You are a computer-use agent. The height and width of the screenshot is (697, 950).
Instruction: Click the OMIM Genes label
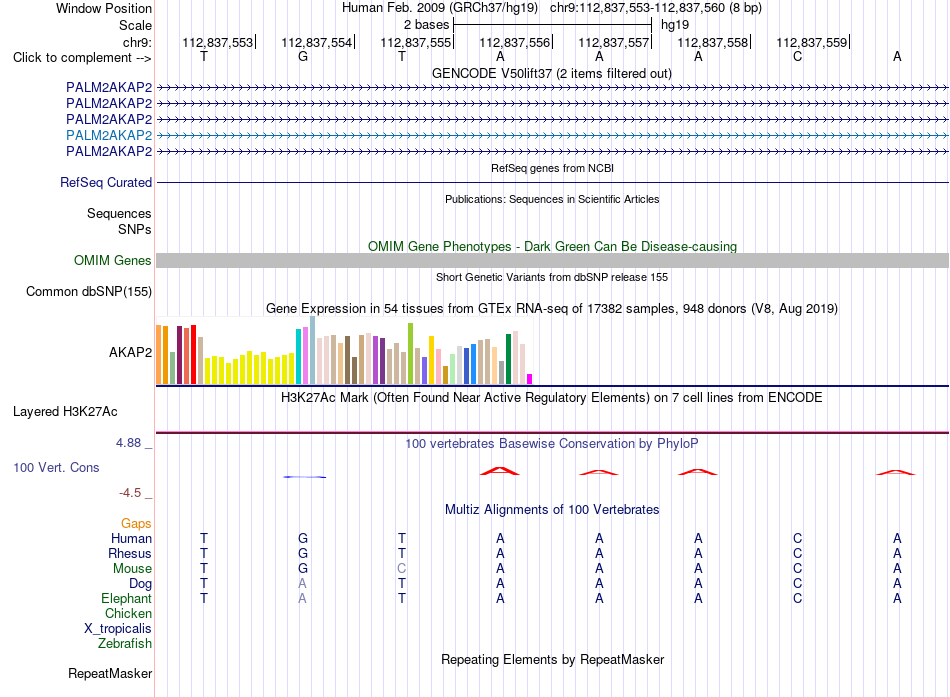point(112,261)
